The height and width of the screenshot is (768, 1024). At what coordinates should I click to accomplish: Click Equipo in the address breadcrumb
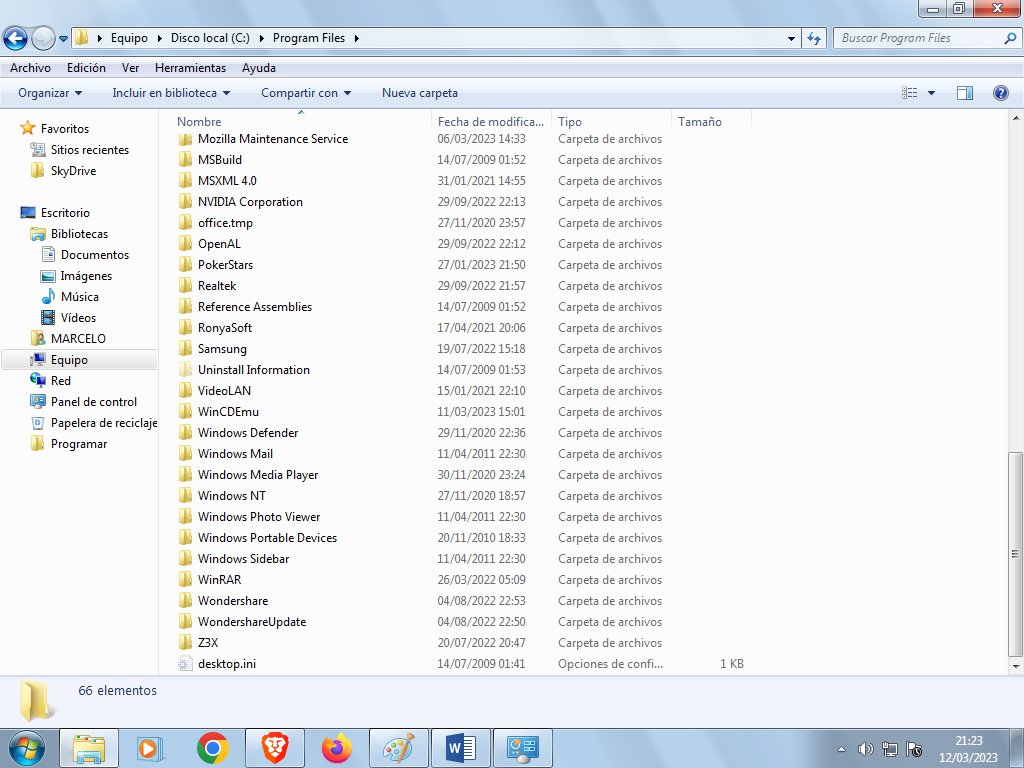(129, 38)
